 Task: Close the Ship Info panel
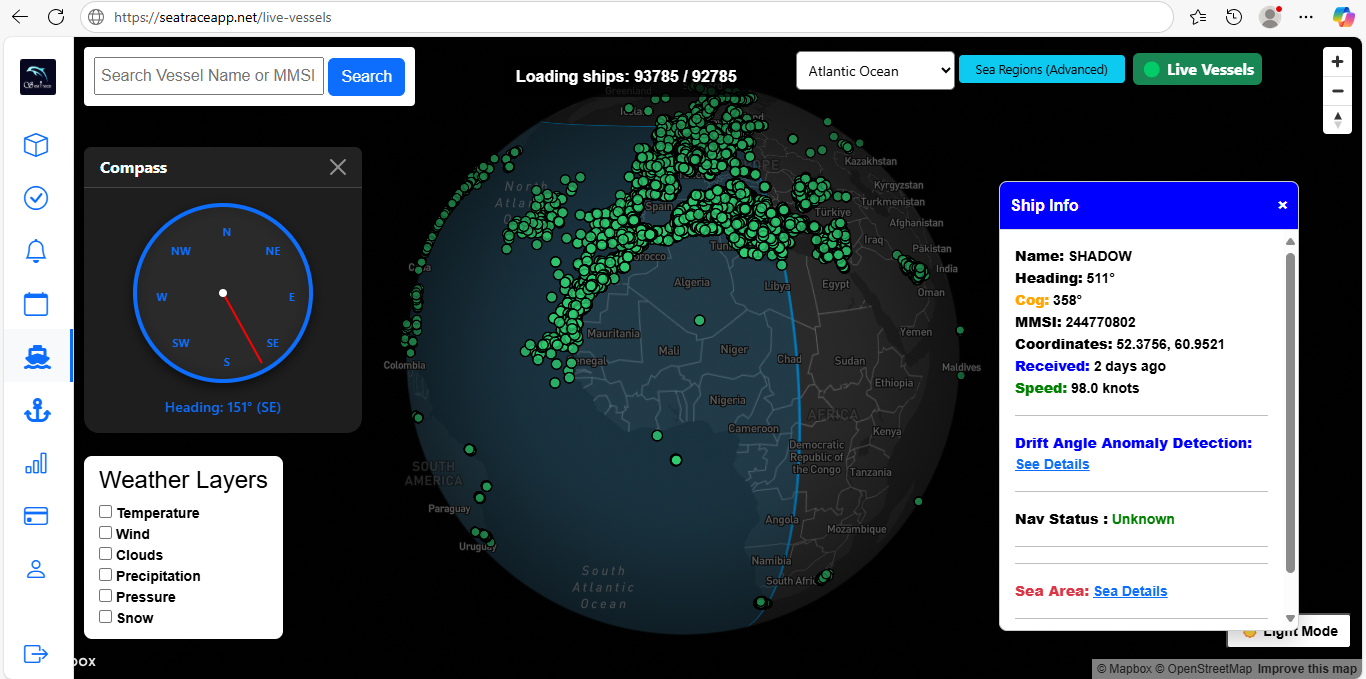(1283, 205)
